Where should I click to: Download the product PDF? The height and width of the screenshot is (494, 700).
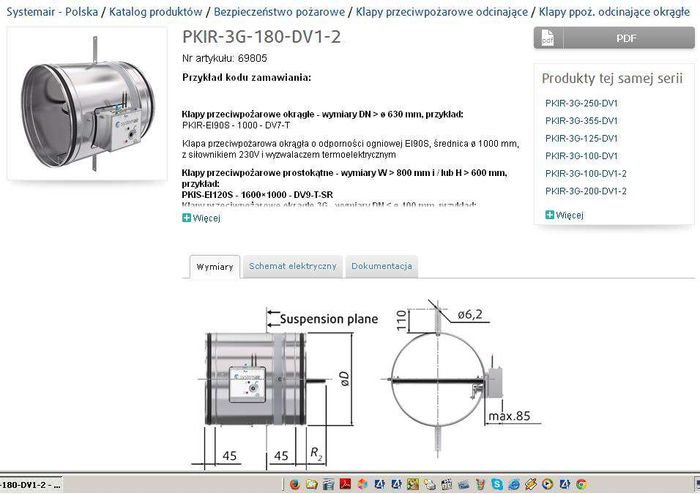[x=614, y=38]
